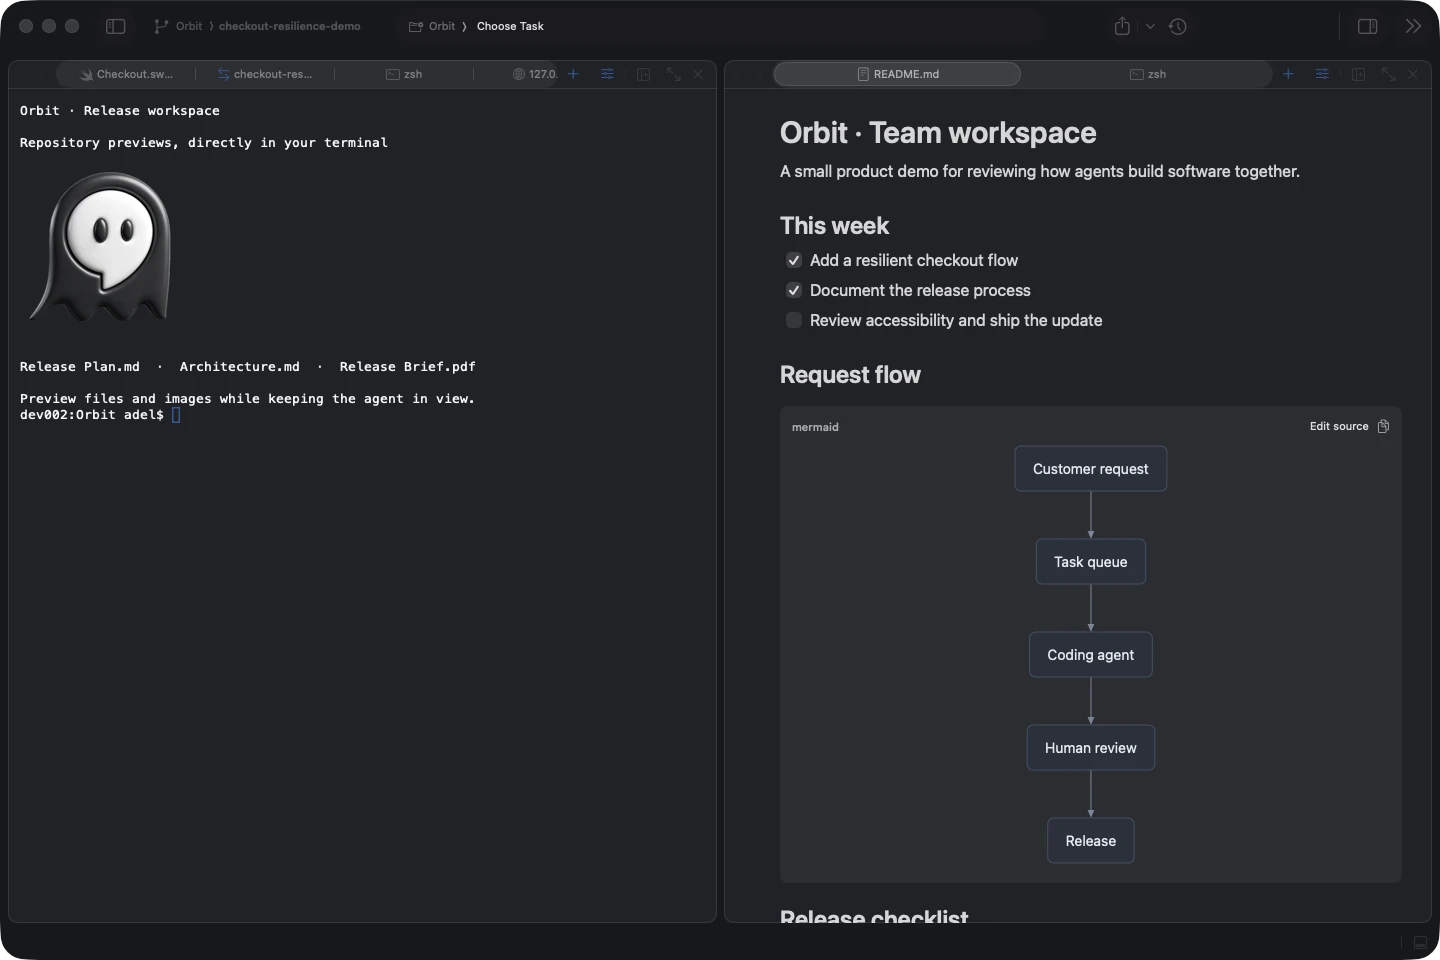Screen dimensions: 1440x960
Task: Add a new tab in the left pane
Action: [573, 74]
